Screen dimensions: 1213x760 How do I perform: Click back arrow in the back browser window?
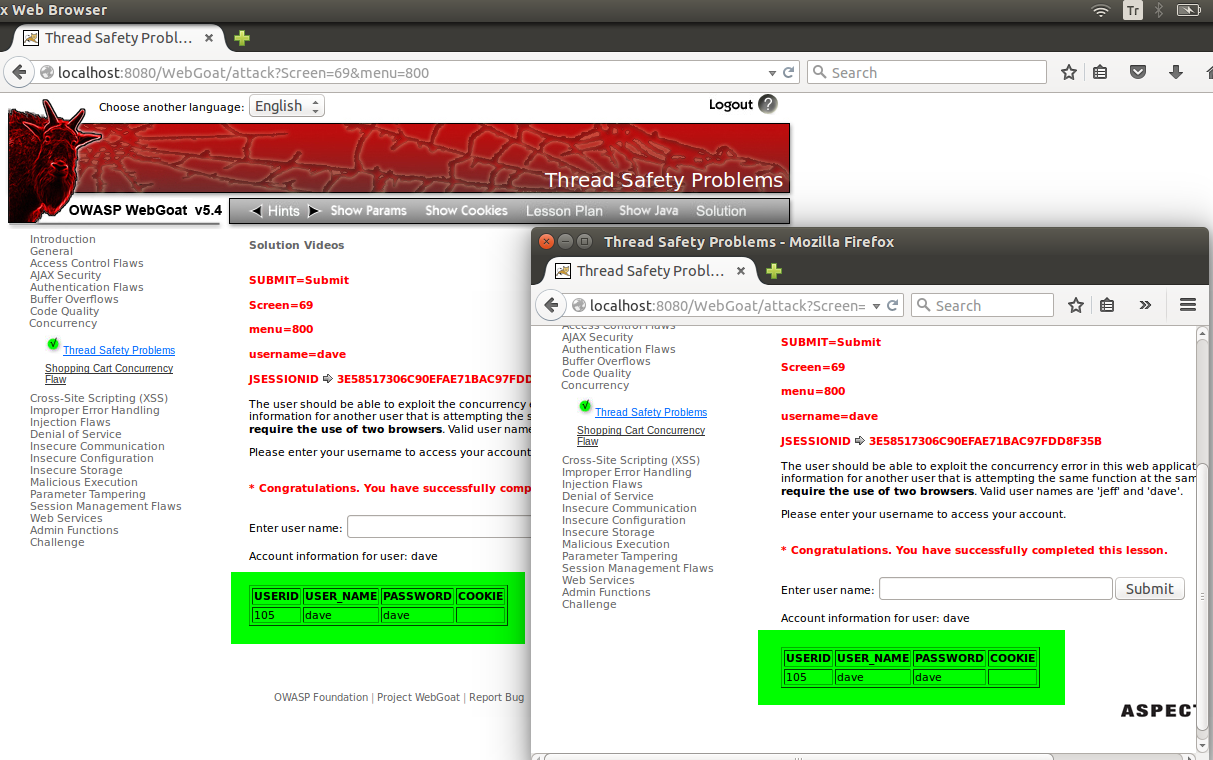tap(19, 72)
